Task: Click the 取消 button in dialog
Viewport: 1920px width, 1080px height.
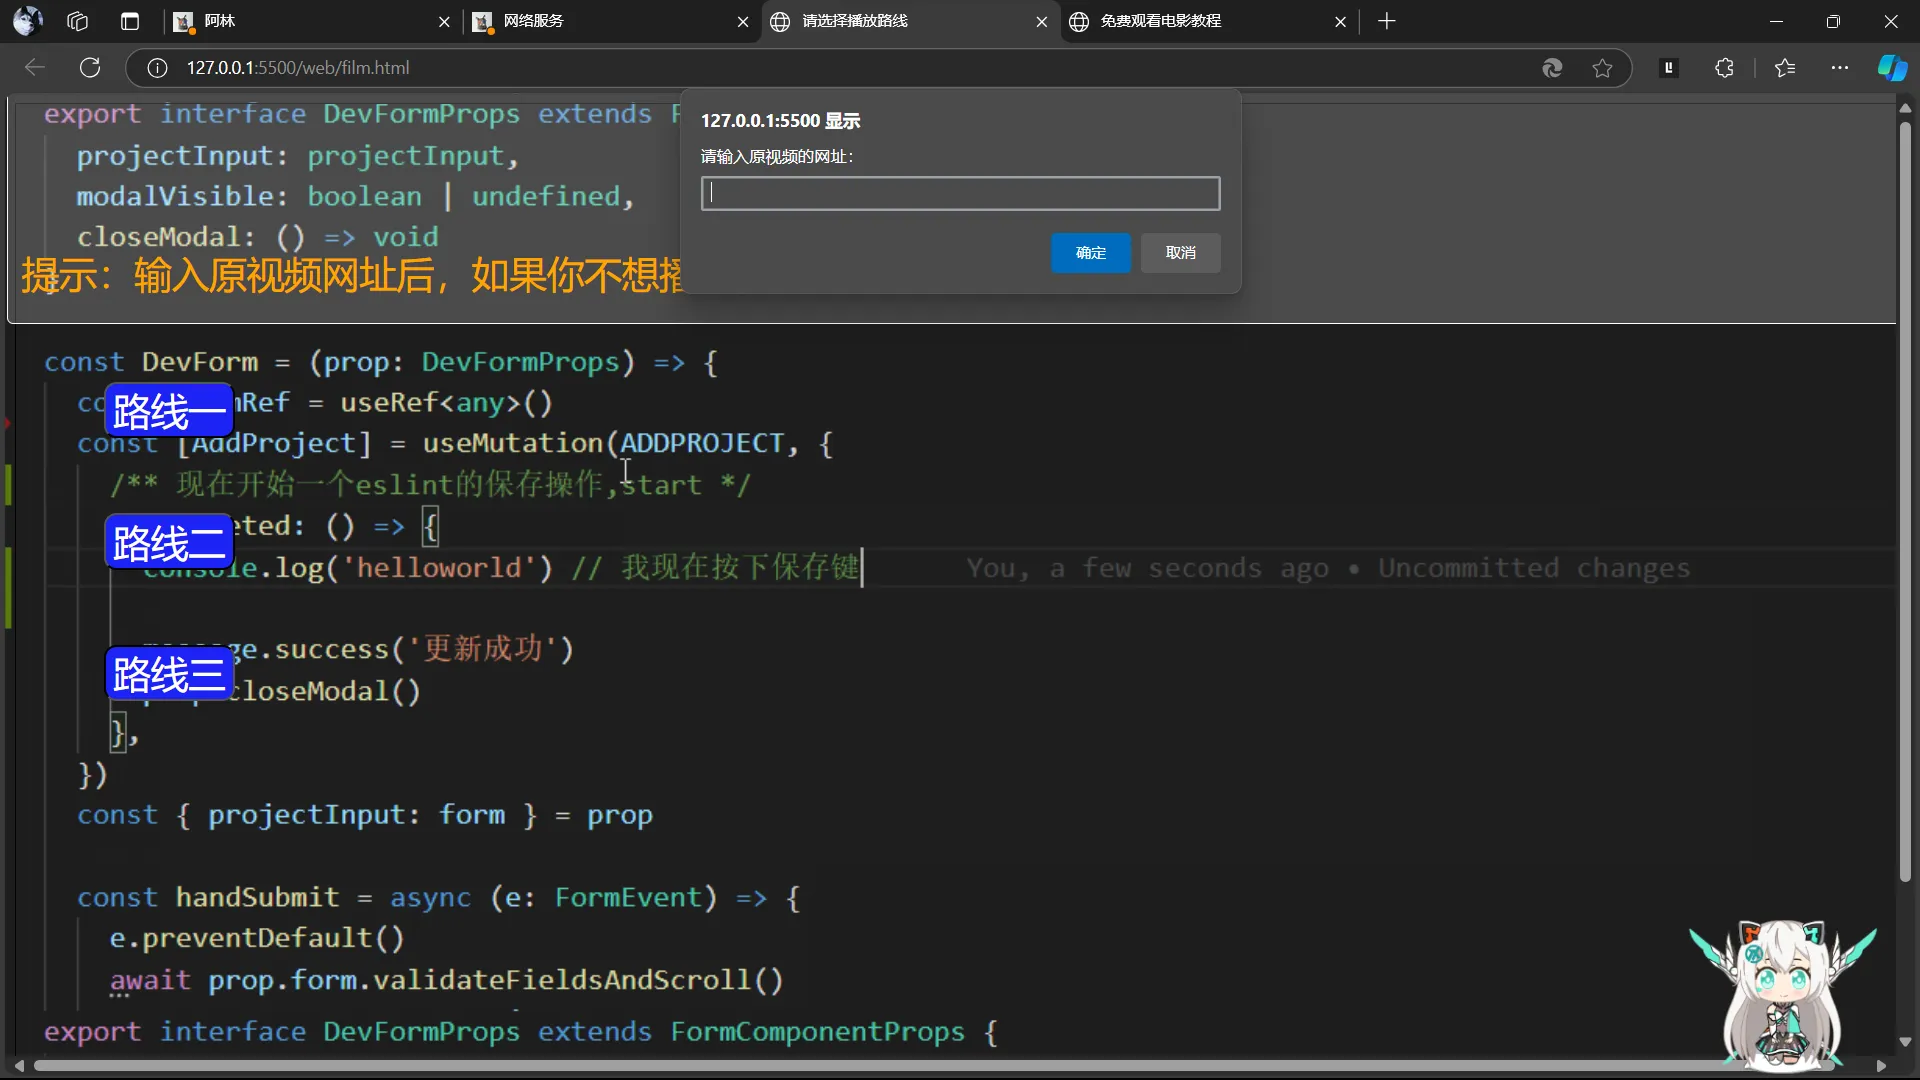Action: (1180, 253)
